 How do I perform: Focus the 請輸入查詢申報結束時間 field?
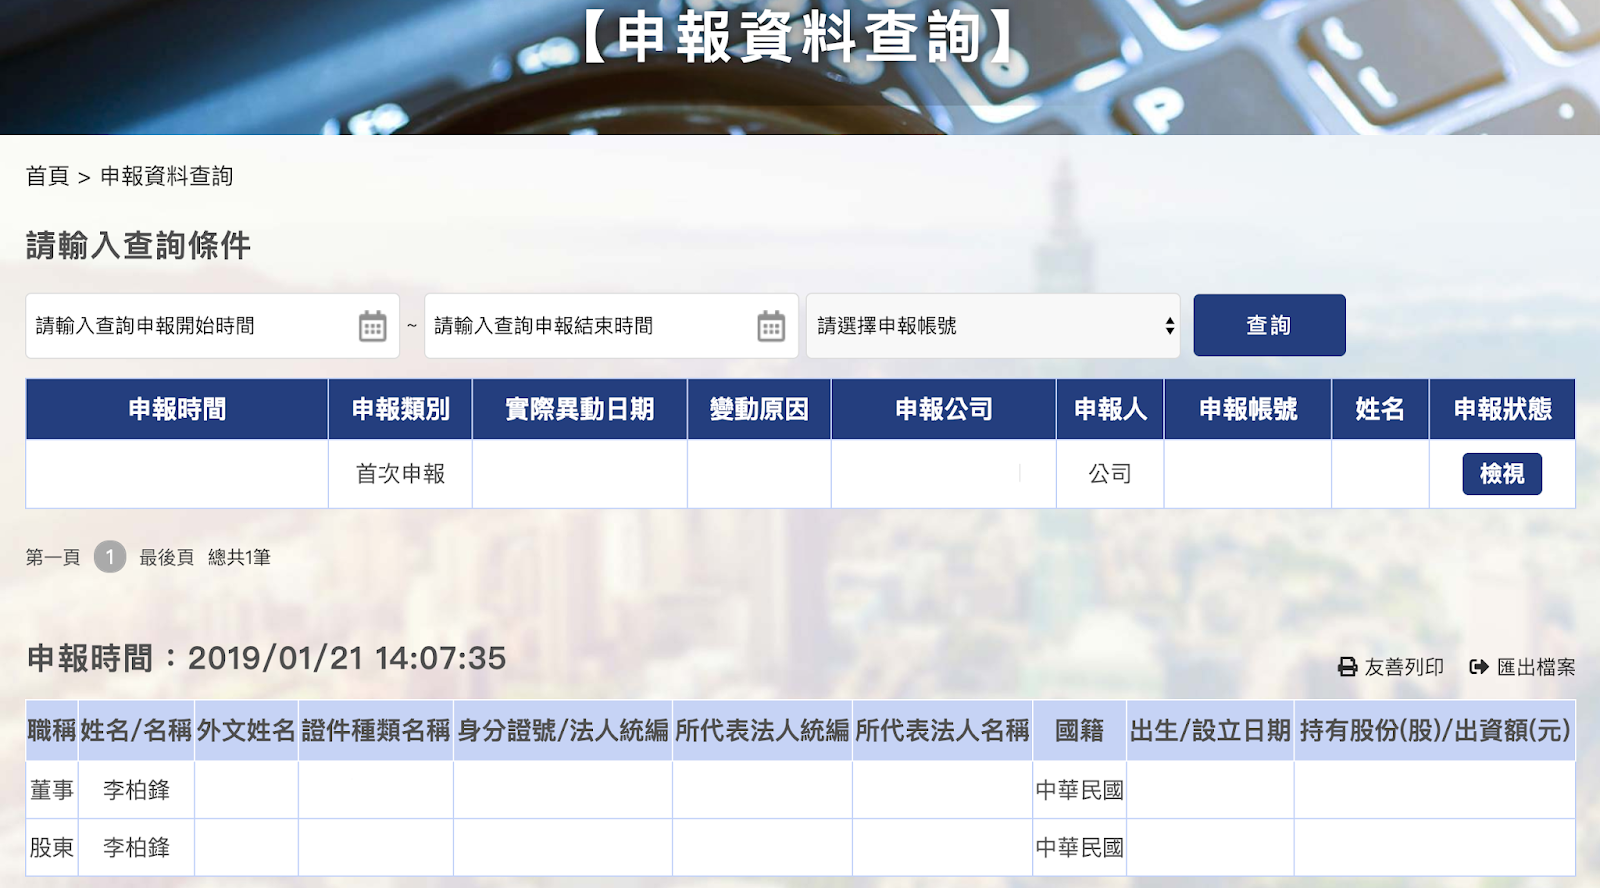click(611, 326)
